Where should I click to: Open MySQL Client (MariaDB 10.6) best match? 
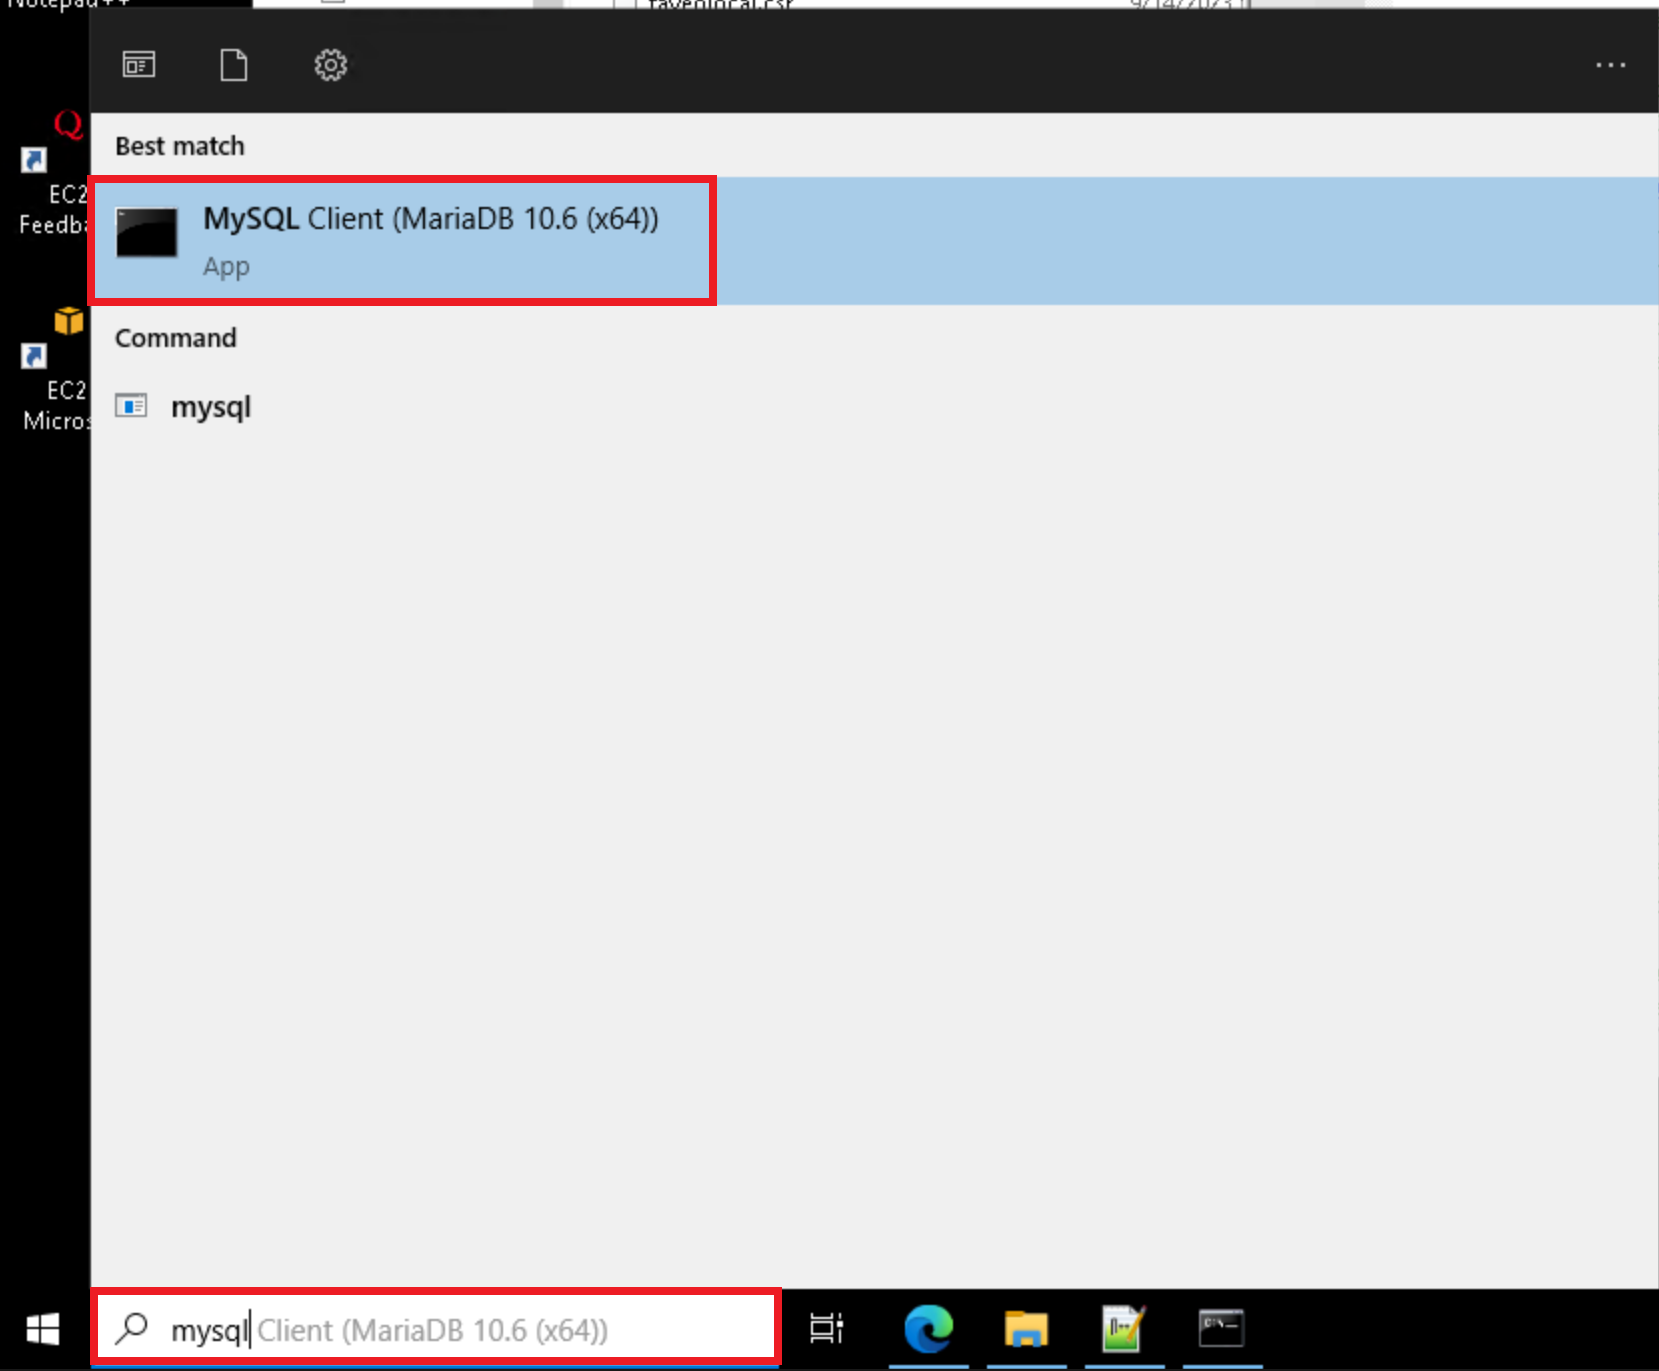coord(874,241)
